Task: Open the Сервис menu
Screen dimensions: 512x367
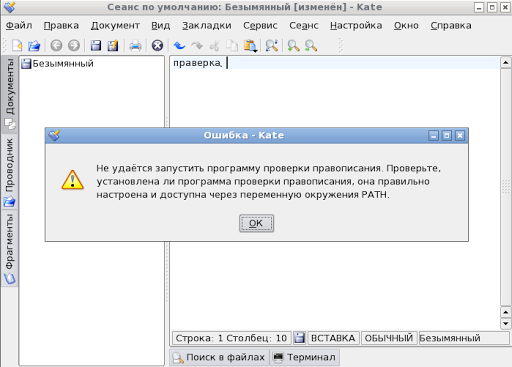Action: pos(260,25)
